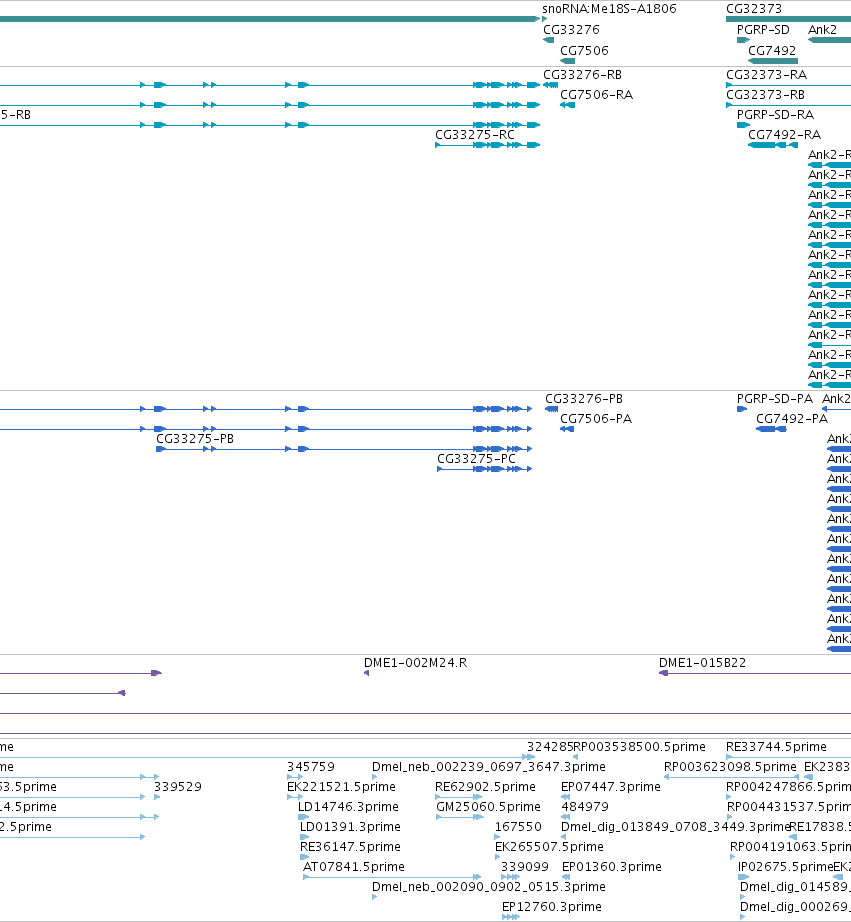The height and width of the screenshot is (922, 851).
Task: Click the CG32373 gene label
Action: 754,9
